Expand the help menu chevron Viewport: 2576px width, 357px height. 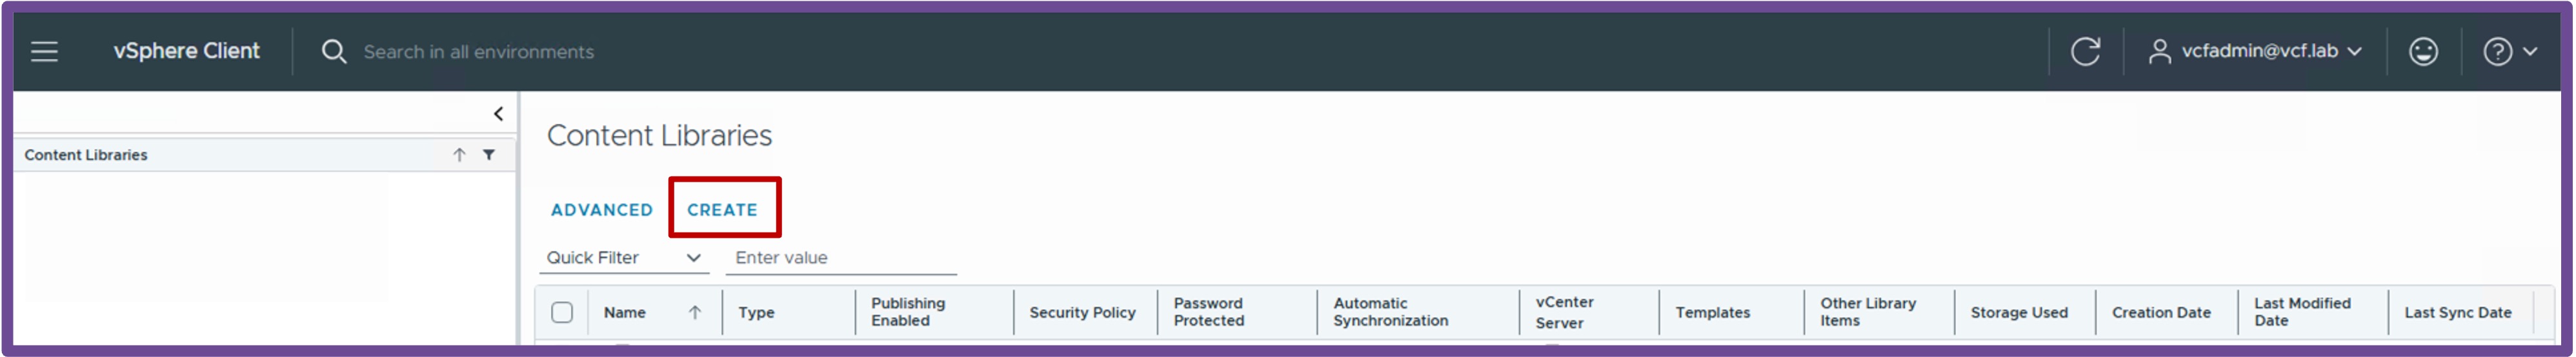[x=2529, y=51]
